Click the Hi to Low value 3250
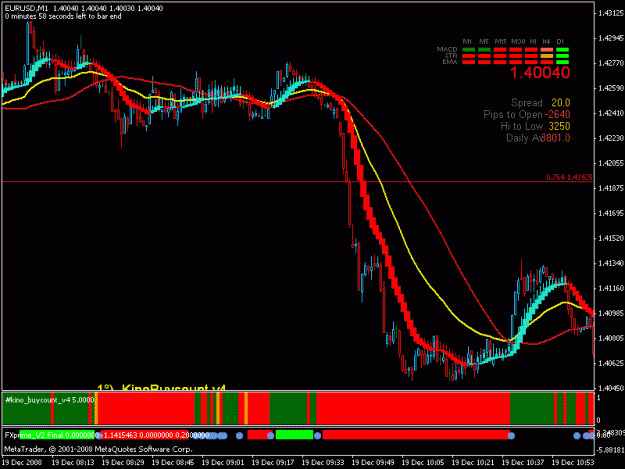 coord(559,126)
